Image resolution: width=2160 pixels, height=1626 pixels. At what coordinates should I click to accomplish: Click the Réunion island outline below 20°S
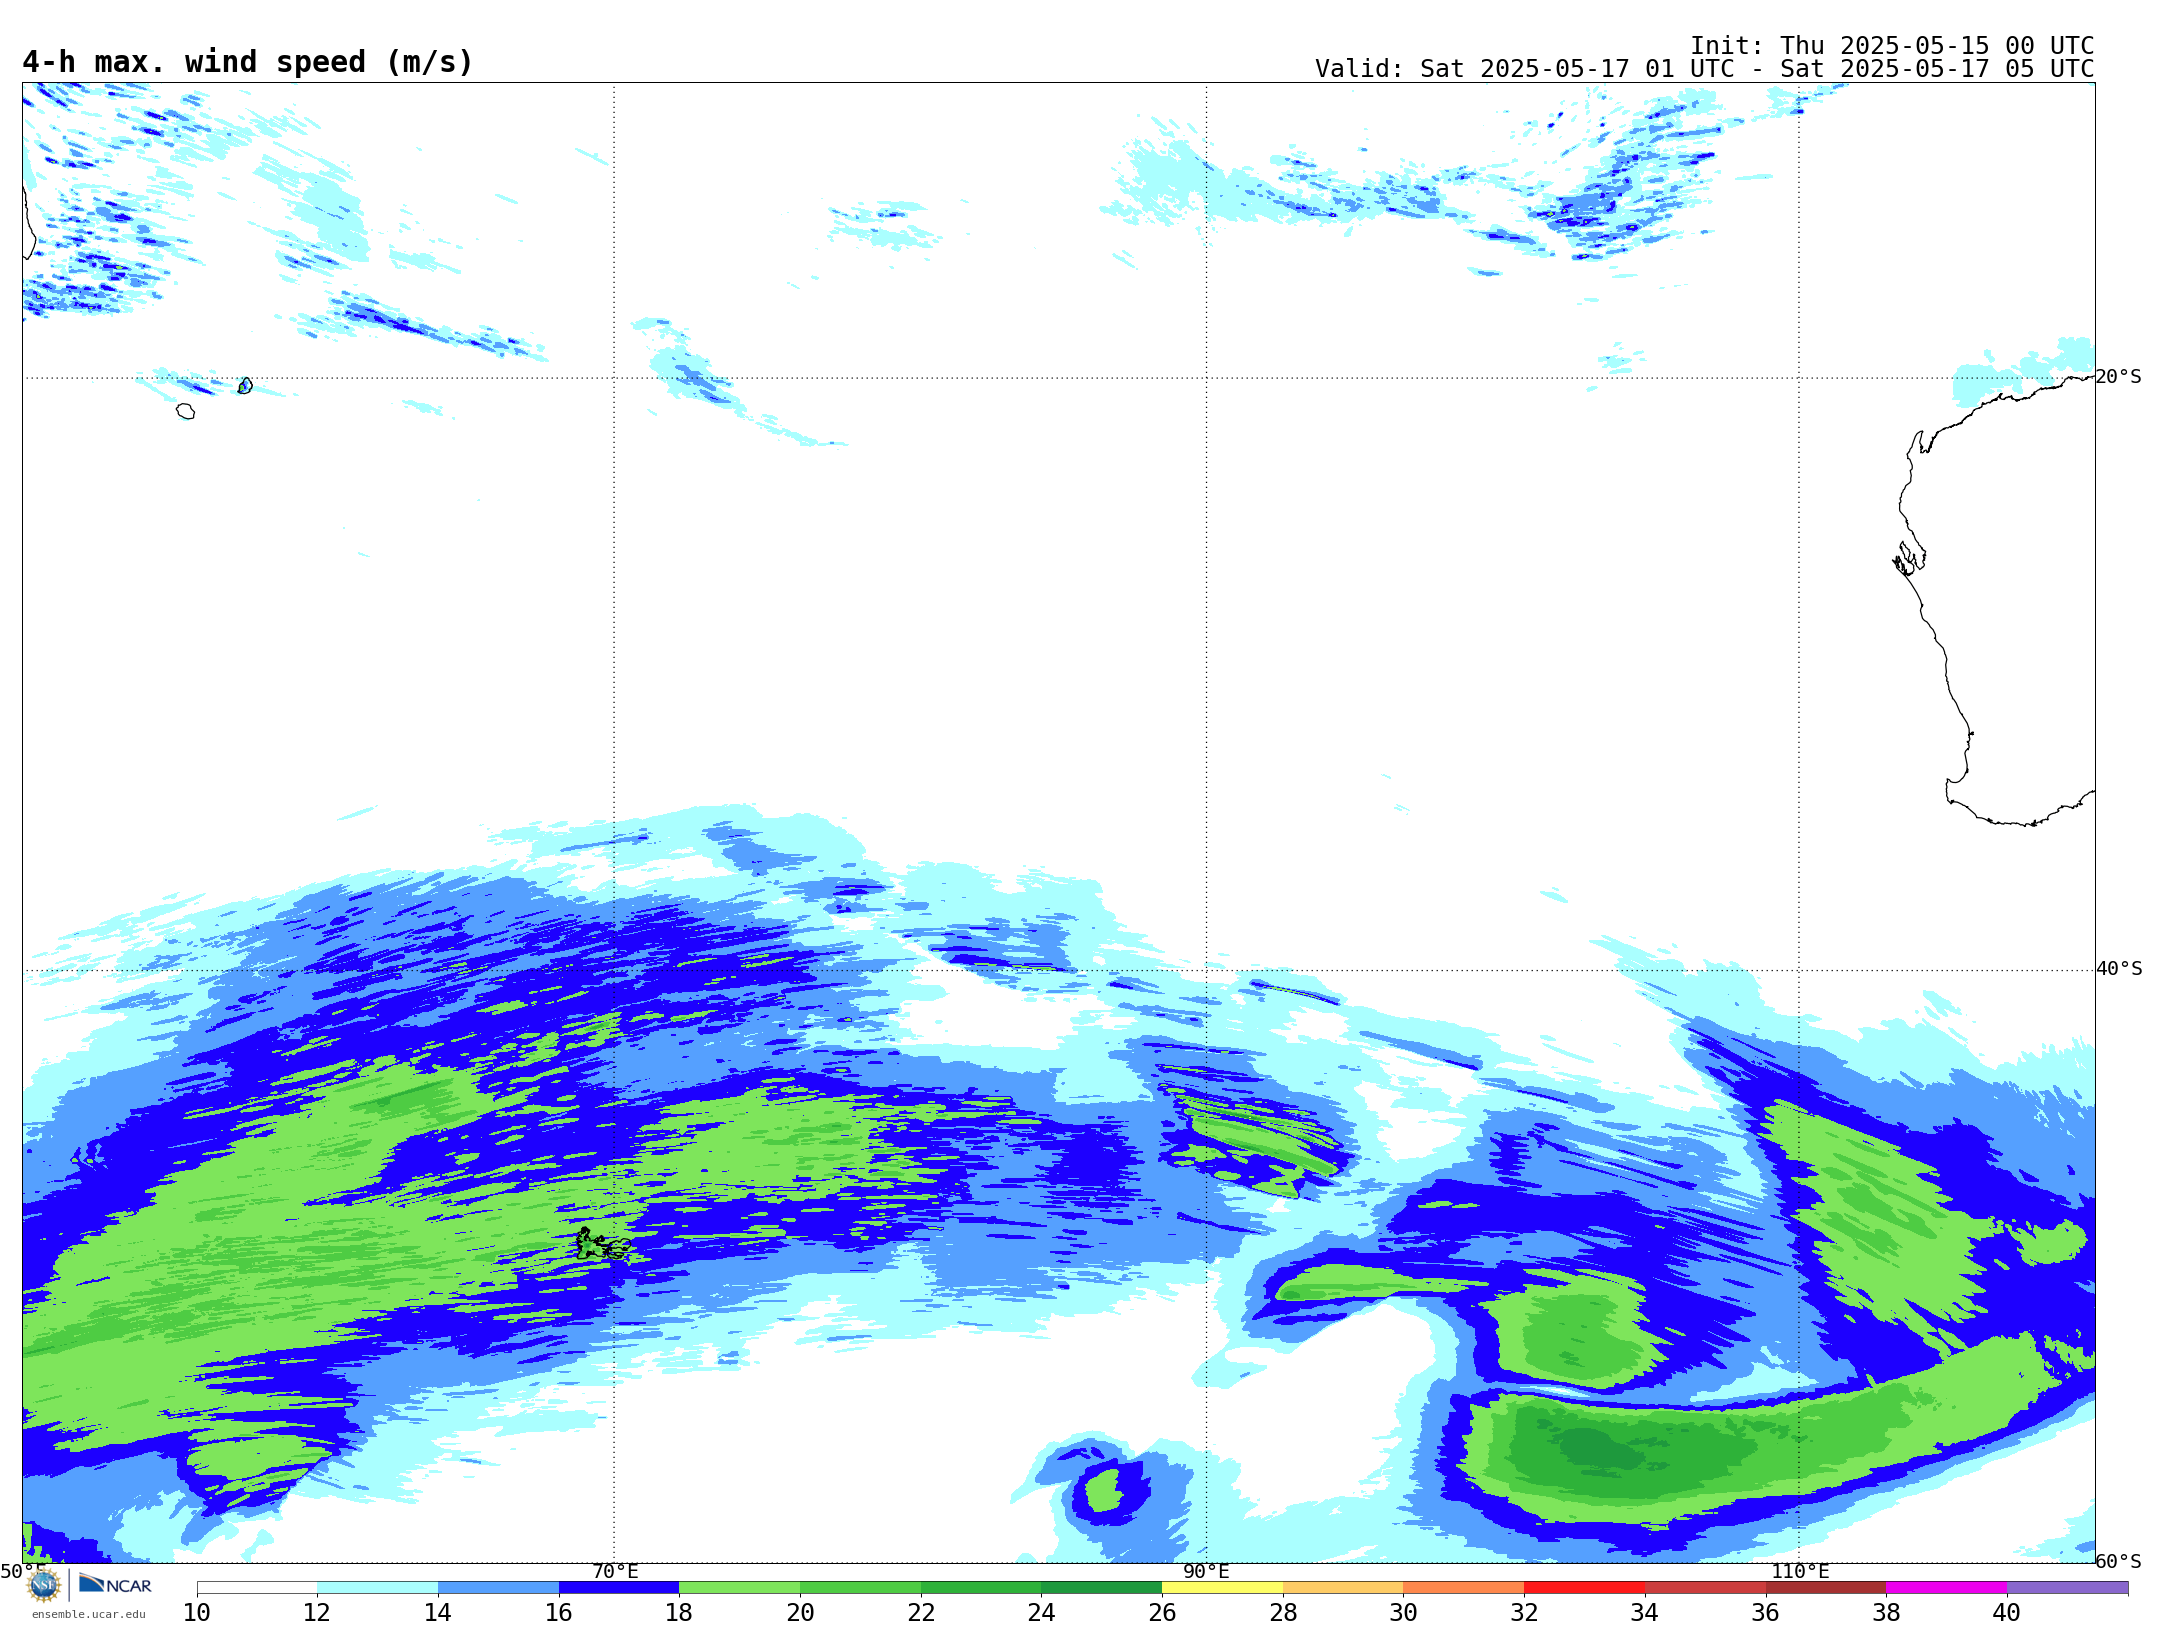click(185, 411)
